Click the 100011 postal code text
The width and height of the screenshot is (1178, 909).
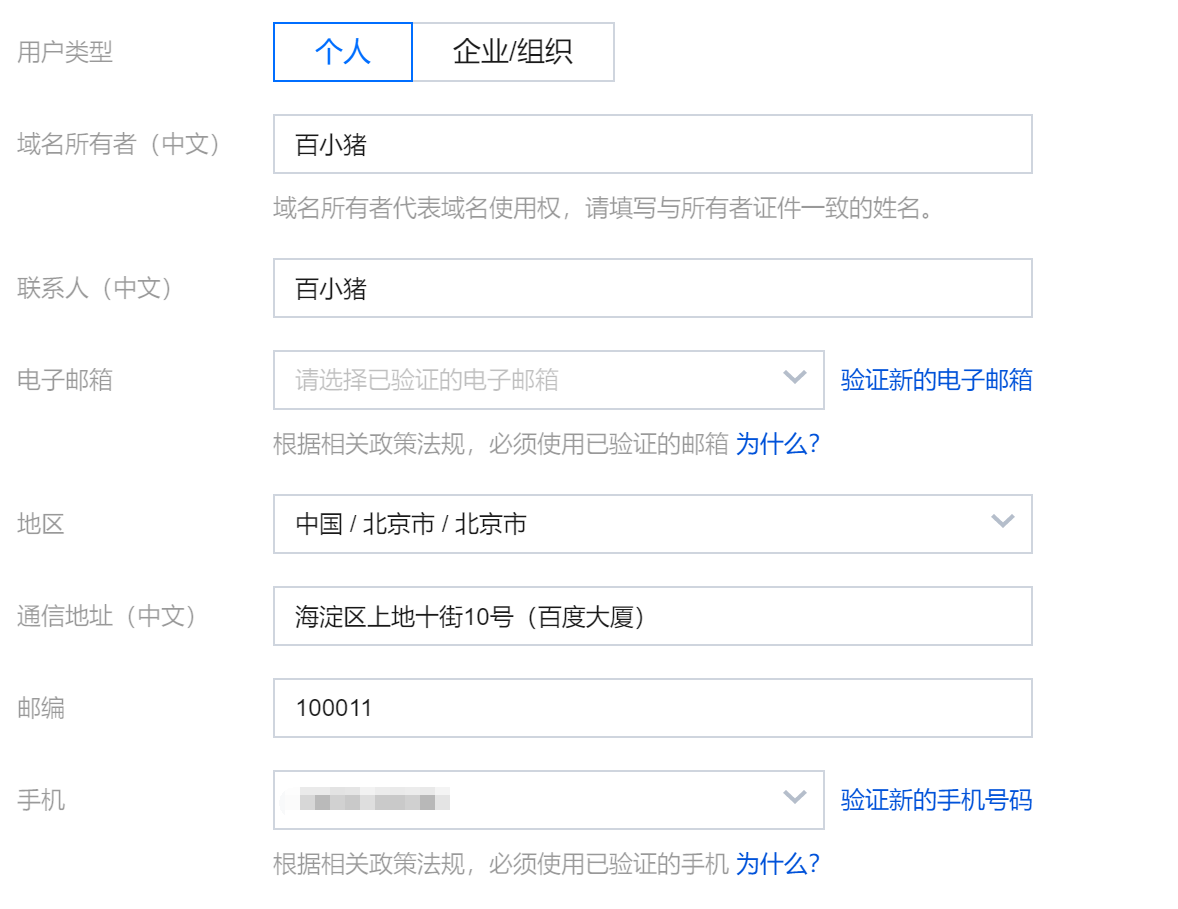click(x=334, y=708)
